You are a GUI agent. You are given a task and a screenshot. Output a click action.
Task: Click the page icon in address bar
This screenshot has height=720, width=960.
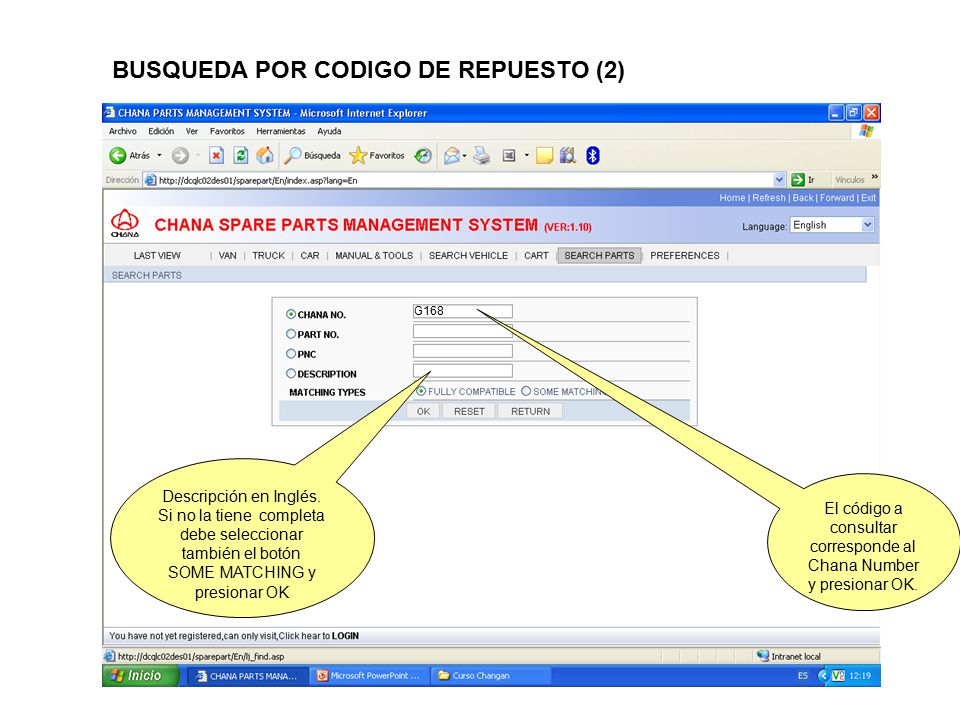point(151,180)
